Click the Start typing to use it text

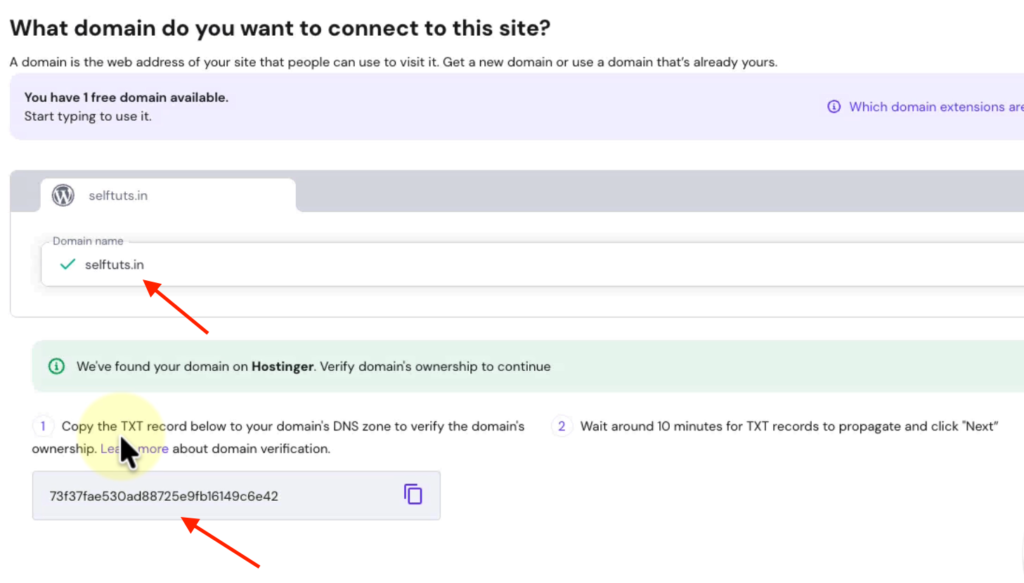[x=88, y=116]
